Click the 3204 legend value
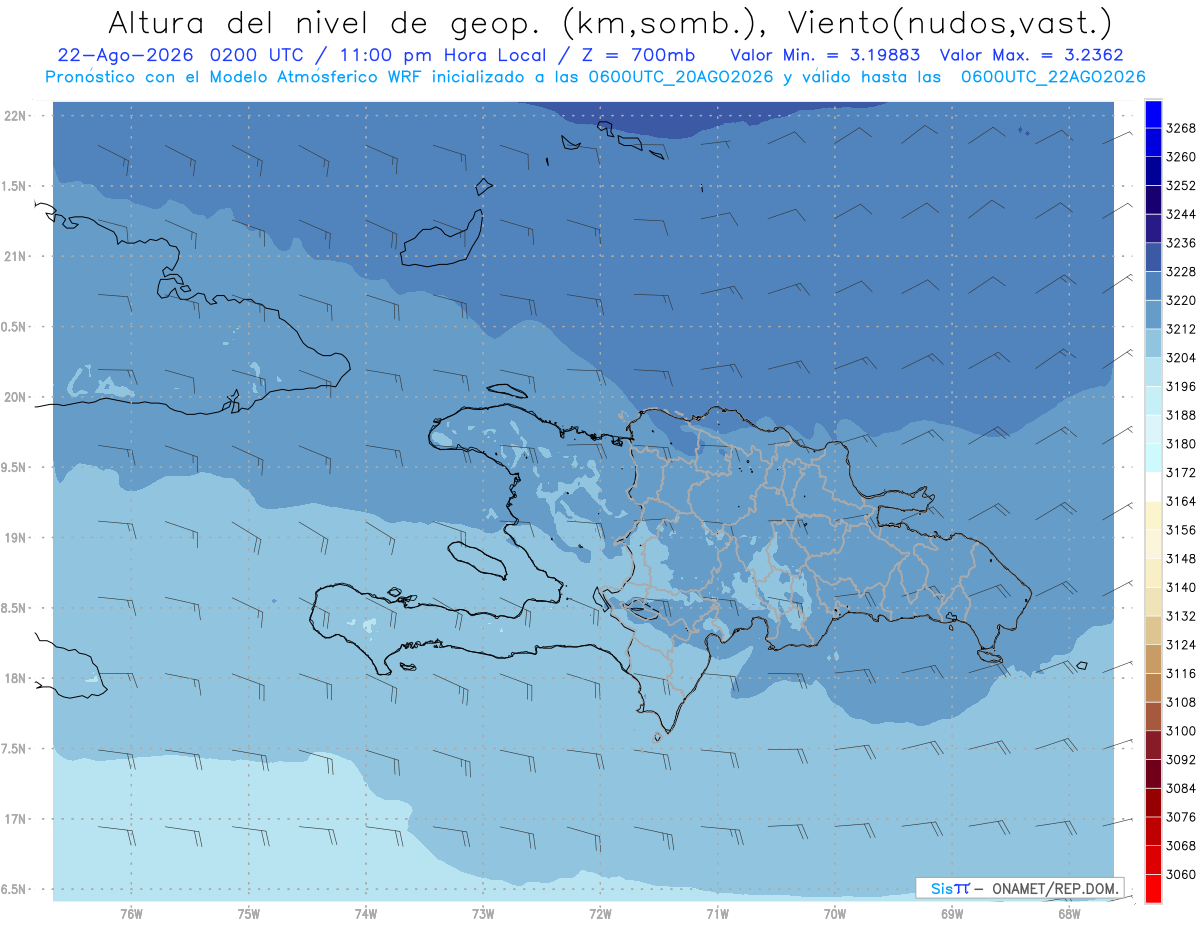Screen dimensions: 1200x927 [x=1181, y=358]
